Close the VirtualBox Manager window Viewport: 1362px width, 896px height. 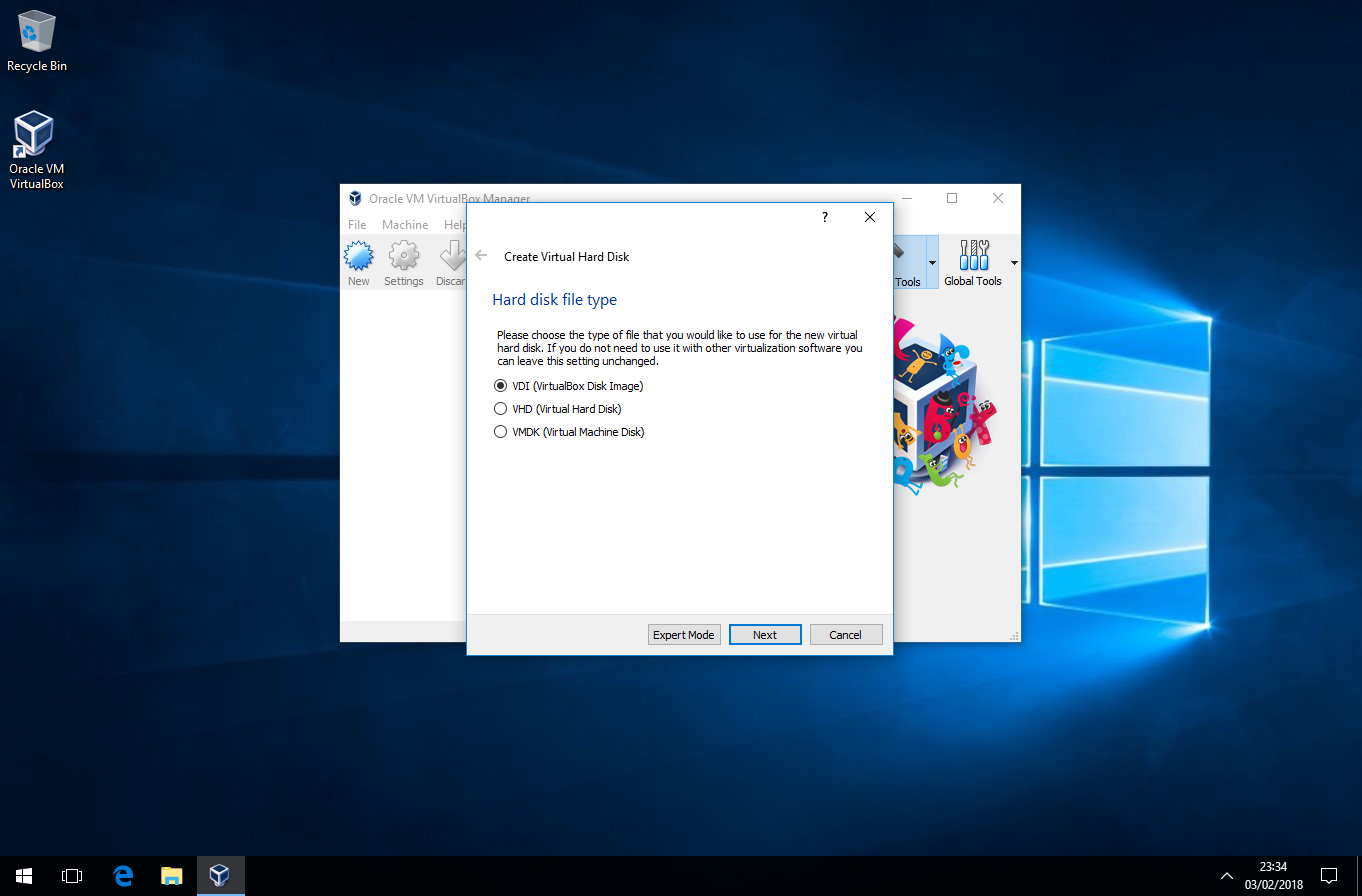[998, 198]
